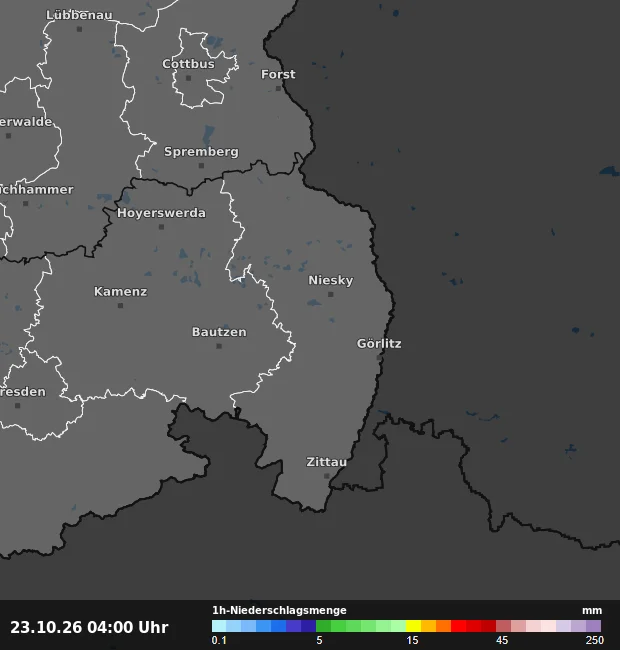Click the city marker below Lübbenau
Screen dimensions: 620x650
tap(80, 29)
